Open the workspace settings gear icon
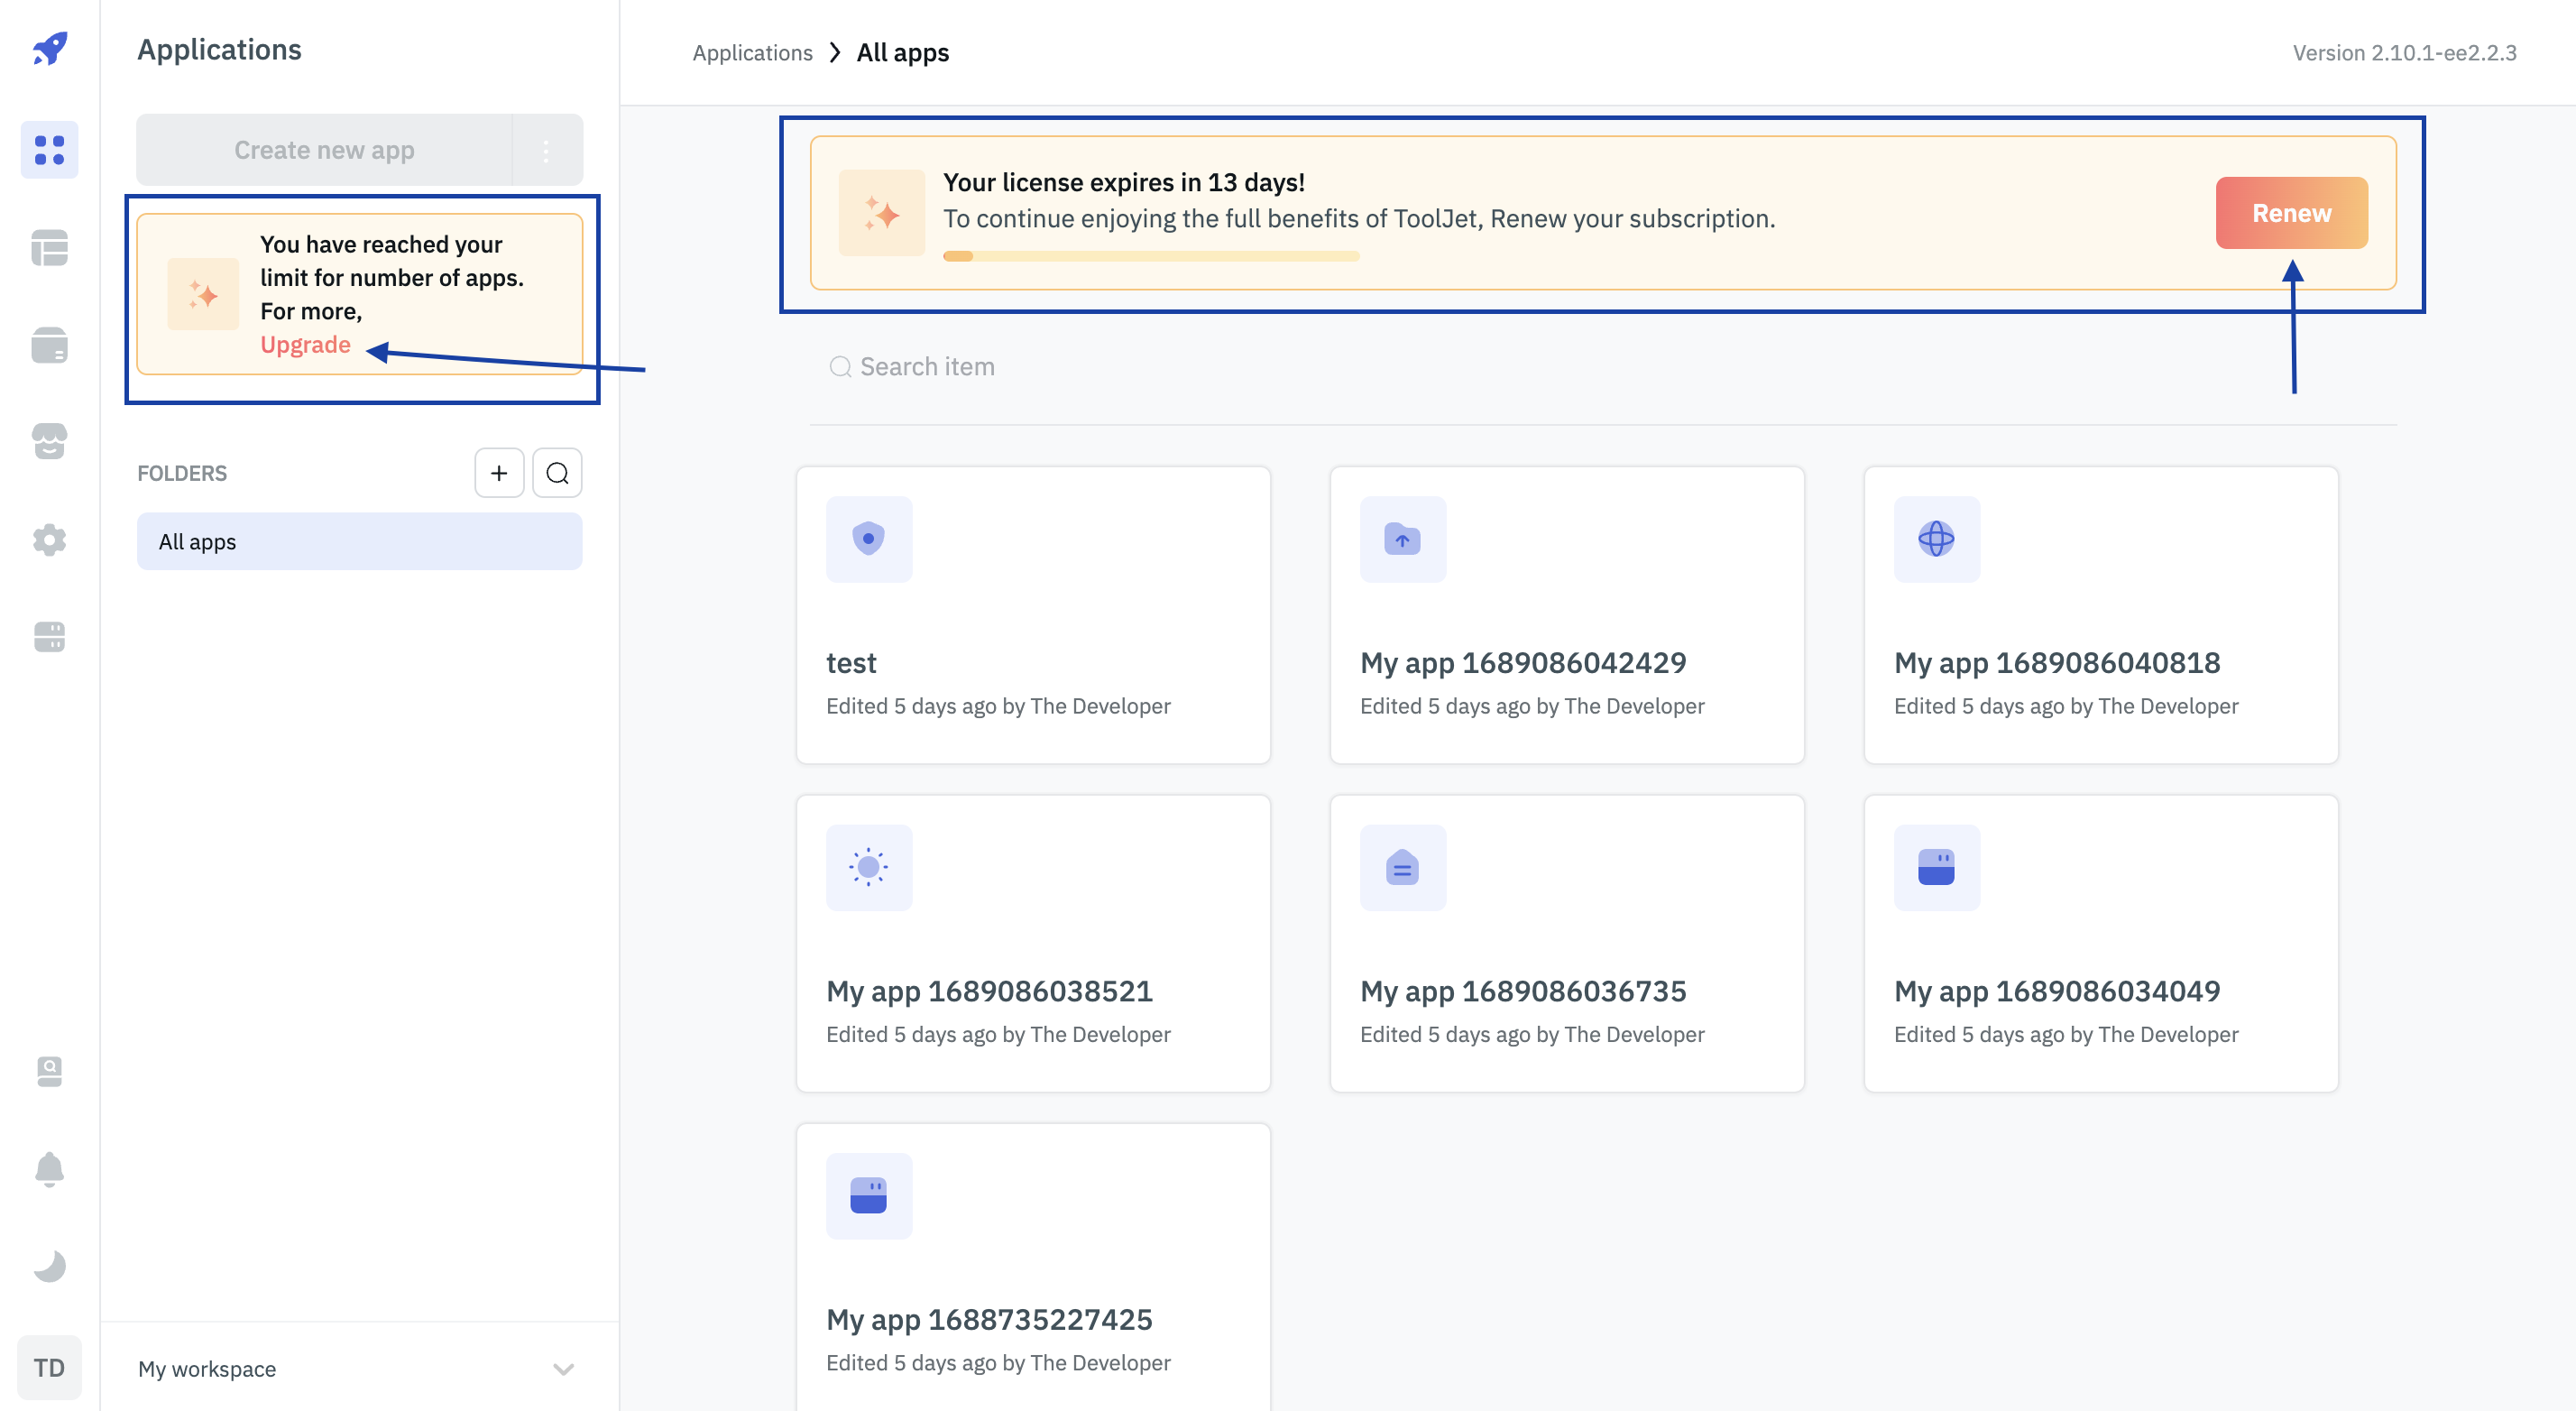Image resolution: width=2576 pixels, height=1411 pixels. [x=49, y=539]
